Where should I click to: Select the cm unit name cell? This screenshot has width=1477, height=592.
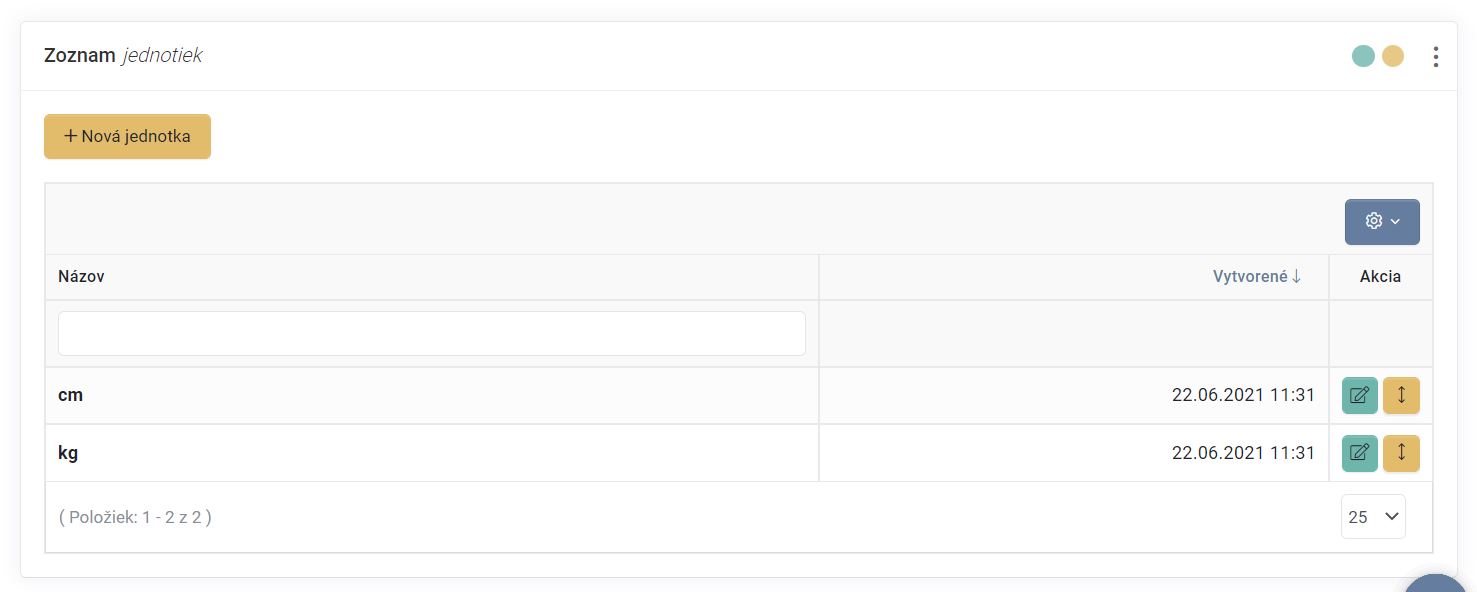click(x=70, y=395)
